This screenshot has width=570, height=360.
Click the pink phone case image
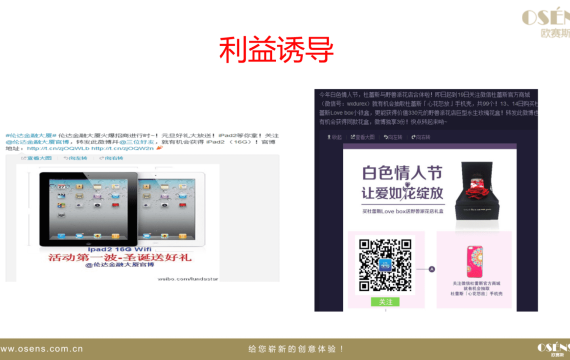(x=474, y=262)
